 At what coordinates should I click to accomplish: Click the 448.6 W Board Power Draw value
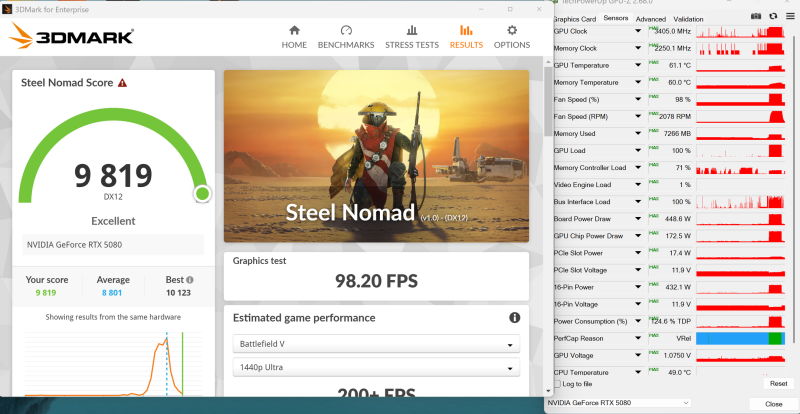[679, 219]
